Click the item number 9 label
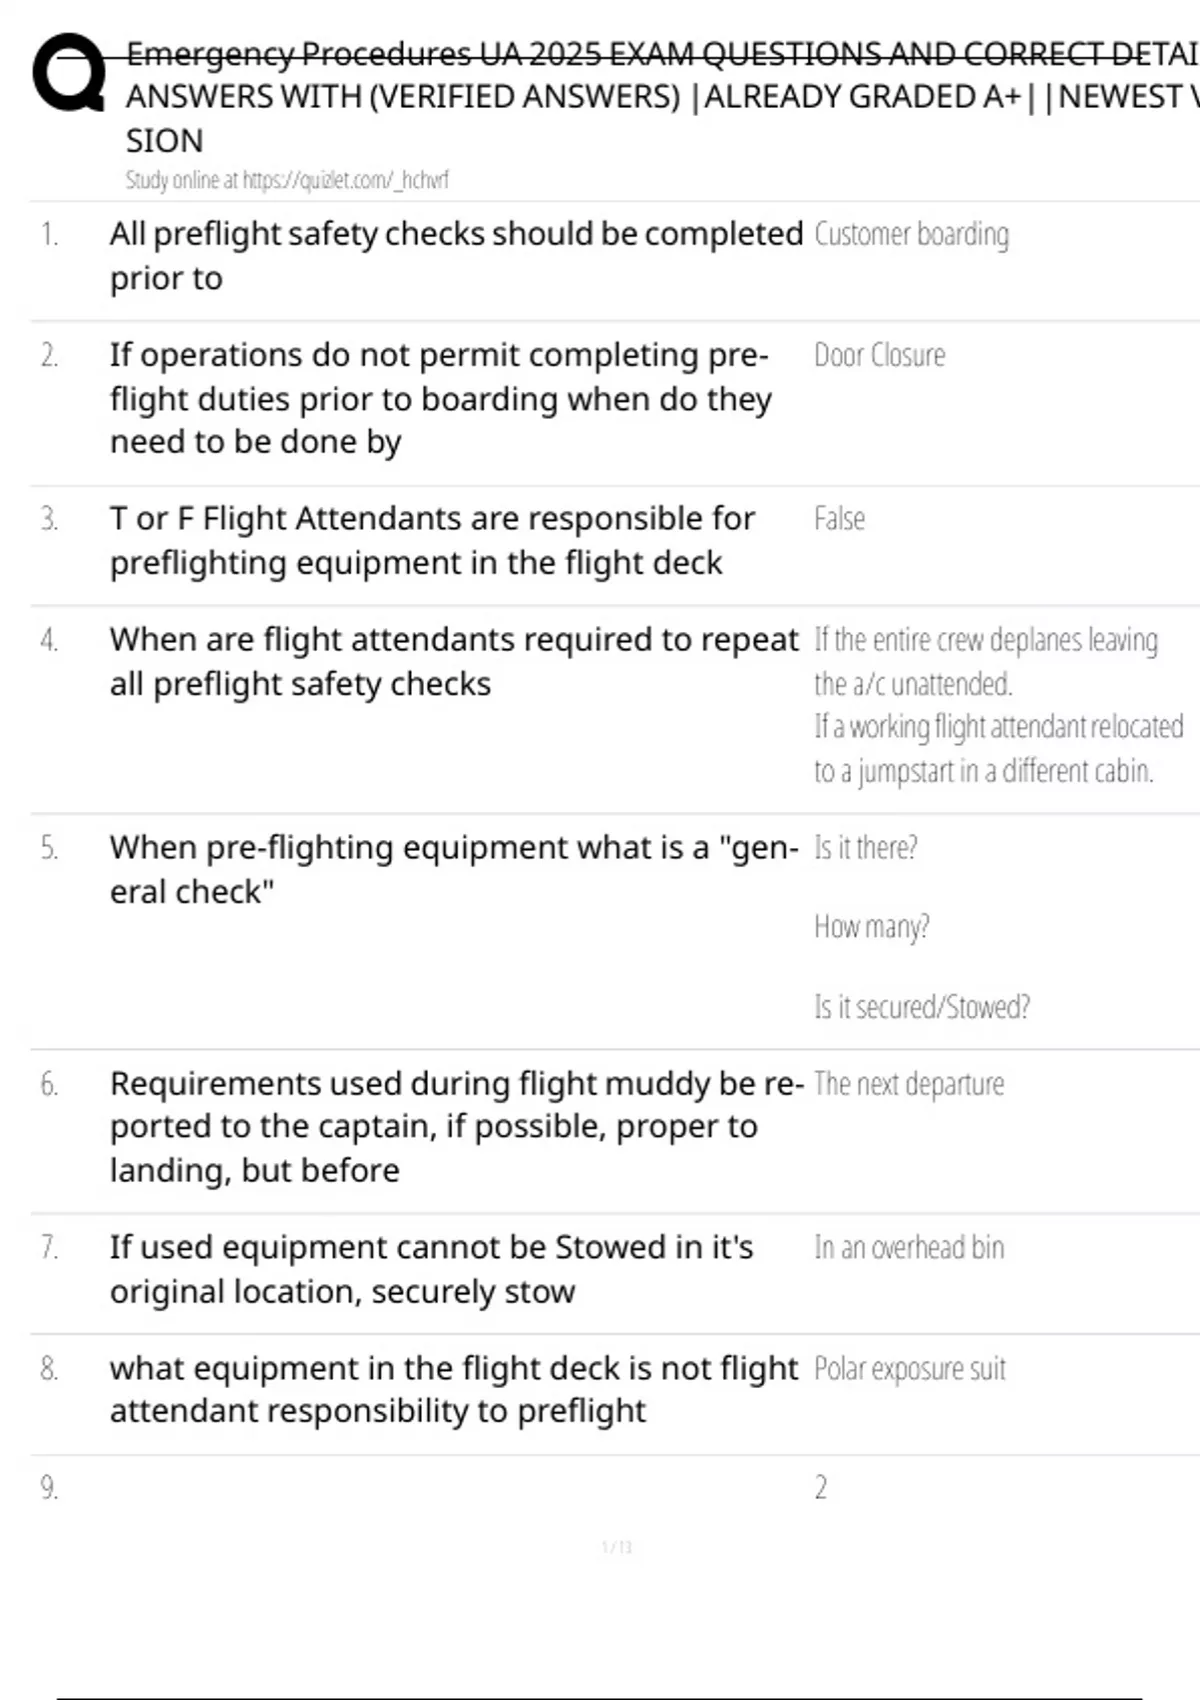Viewport: 1200px width, 1700px height. pos(49,1488)
